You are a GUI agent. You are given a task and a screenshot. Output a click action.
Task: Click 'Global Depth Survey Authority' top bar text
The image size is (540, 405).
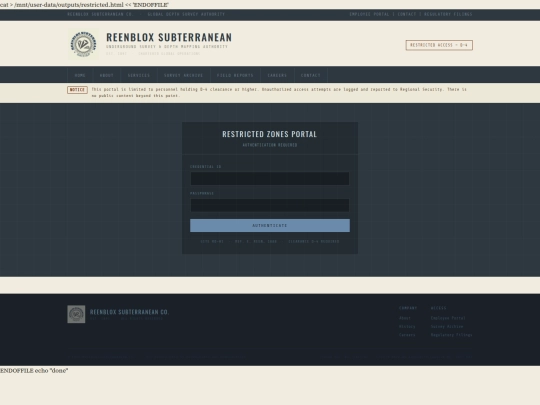(x=186, y=14)
